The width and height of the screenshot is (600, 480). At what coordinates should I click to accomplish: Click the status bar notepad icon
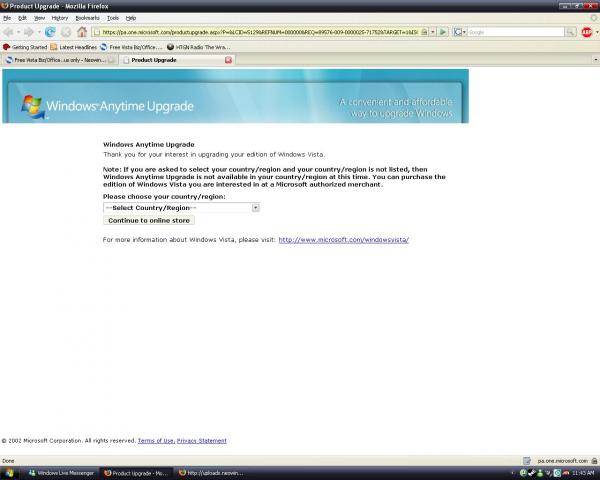tap(527, 461)
